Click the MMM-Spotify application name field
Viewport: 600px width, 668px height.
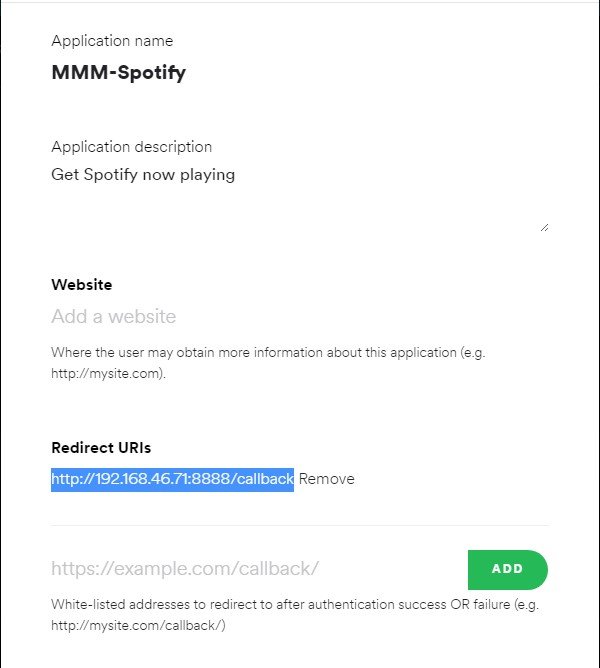tap(118, 73)
